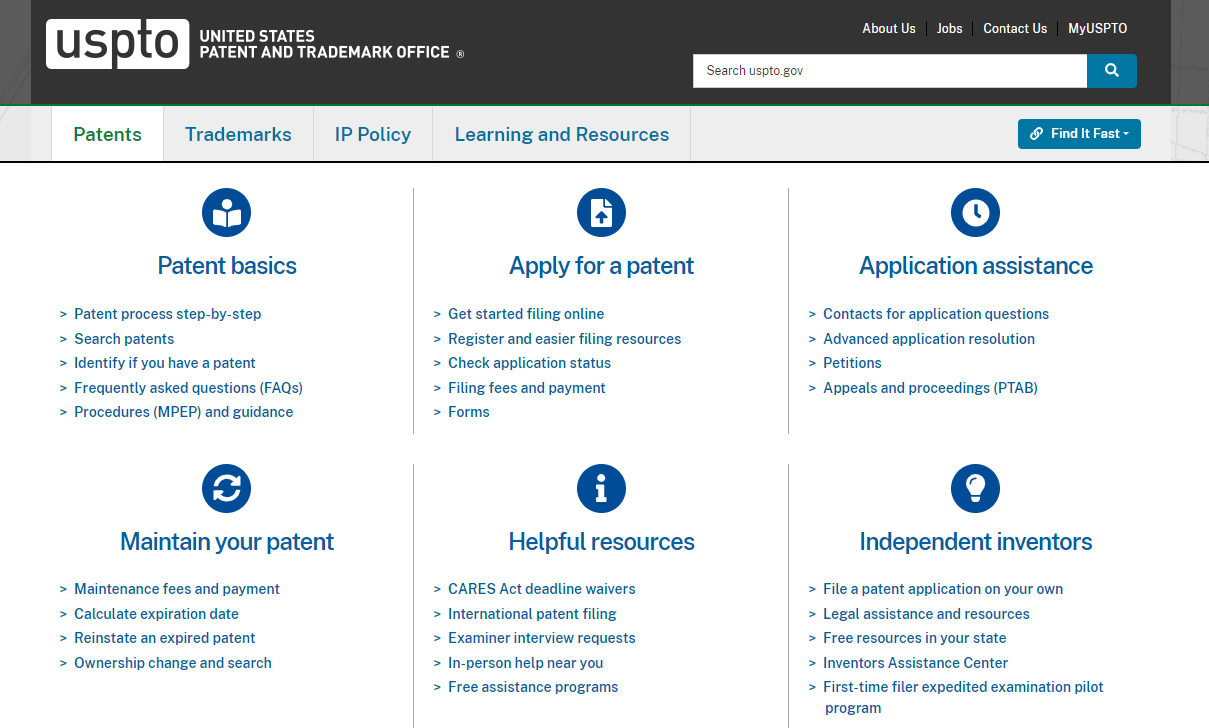Open the Petitions link
Viewport: 1209px width, 728px height.
[x=852, y=363]
